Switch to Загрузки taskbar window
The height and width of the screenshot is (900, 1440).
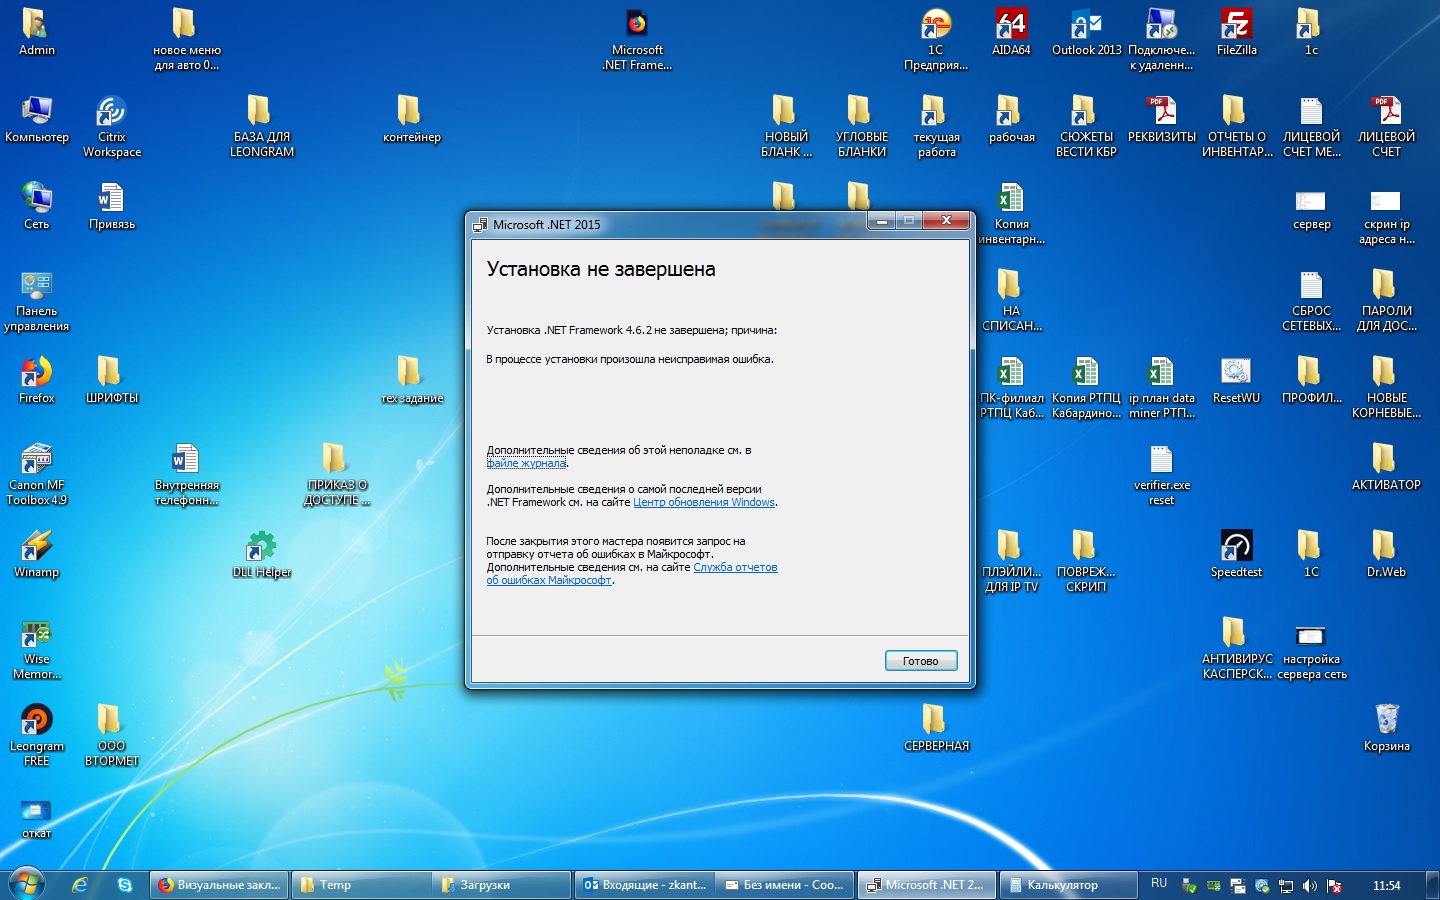[501, 885]
